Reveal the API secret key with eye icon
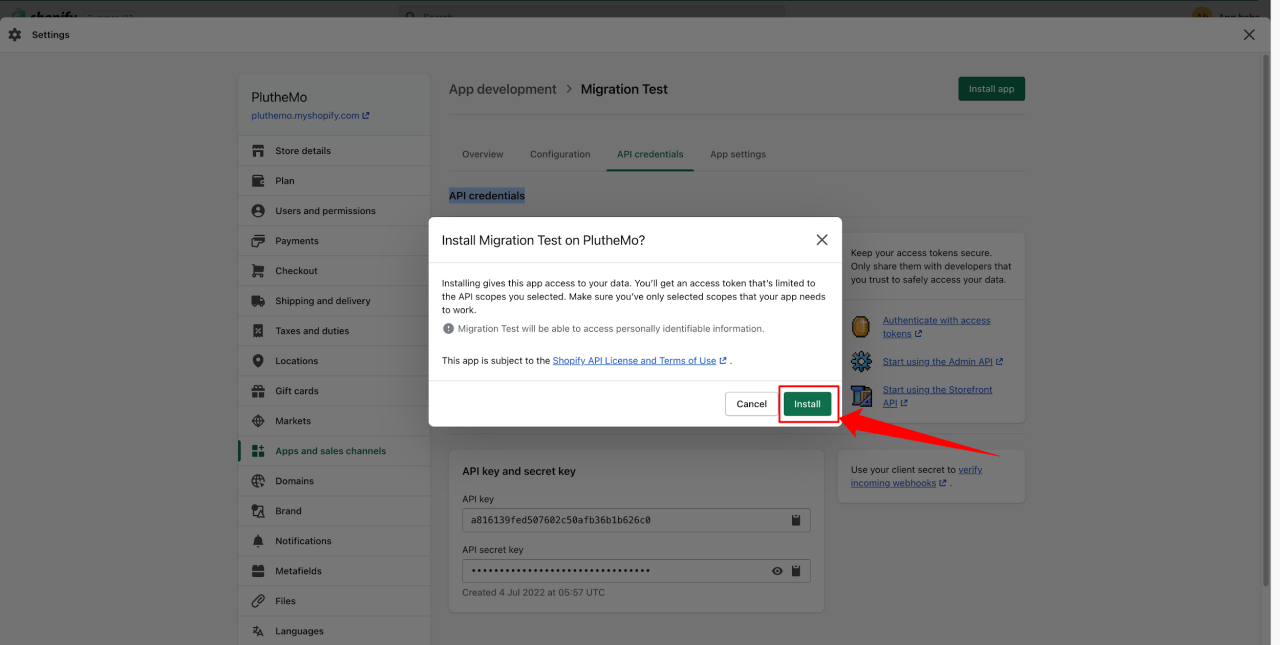1280x645 pixels. point(777,571)
